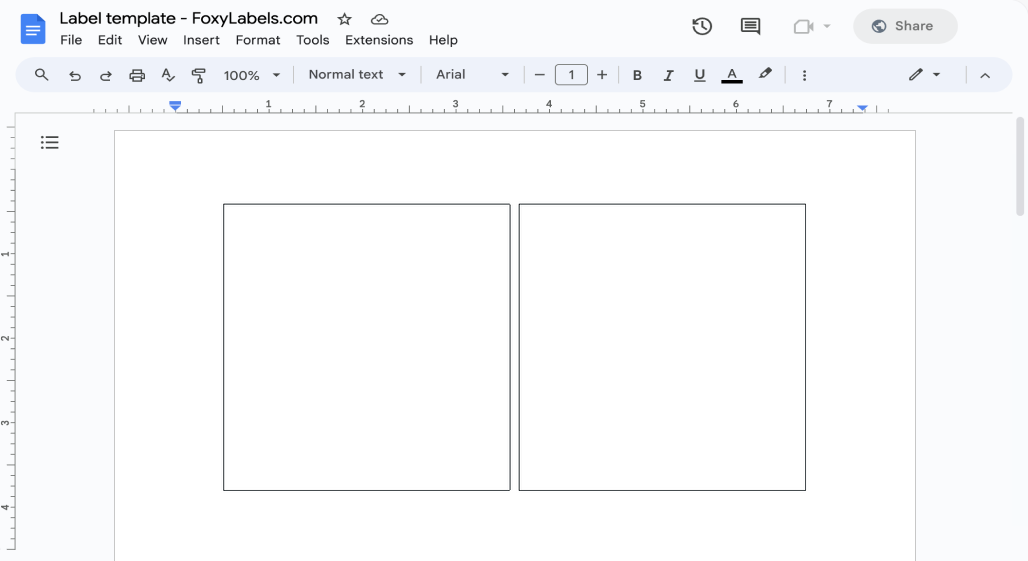
Task: Click the right indent ruler marker
Action: click(x=862, y=107)
